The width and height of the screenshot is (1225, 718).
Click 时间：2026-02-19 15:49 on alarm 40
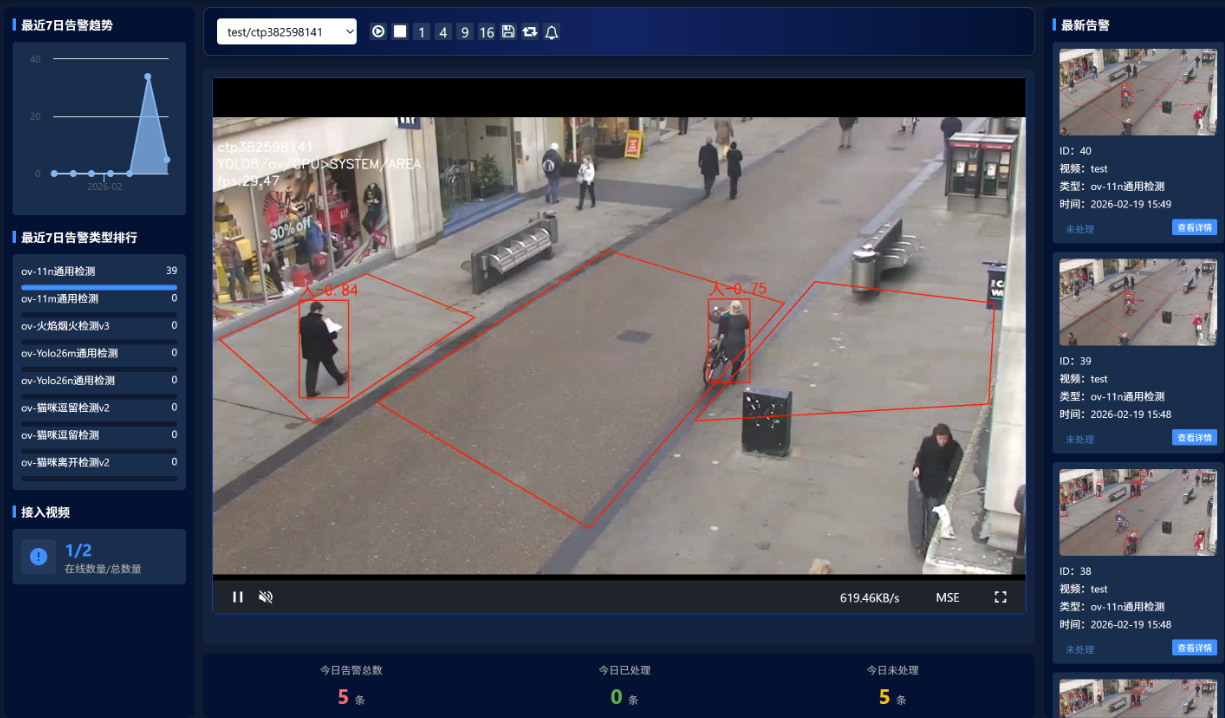1115,204
